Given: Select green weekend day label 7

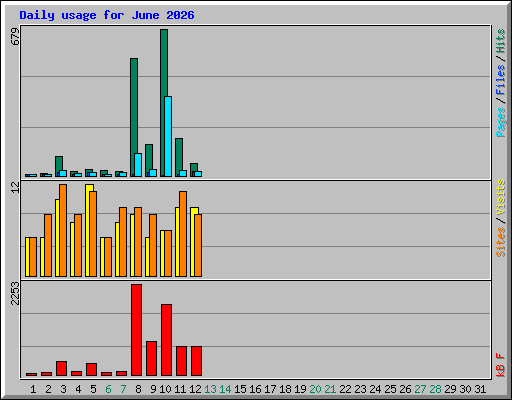Looking at the screenshot, I should (x=123, y=389).
